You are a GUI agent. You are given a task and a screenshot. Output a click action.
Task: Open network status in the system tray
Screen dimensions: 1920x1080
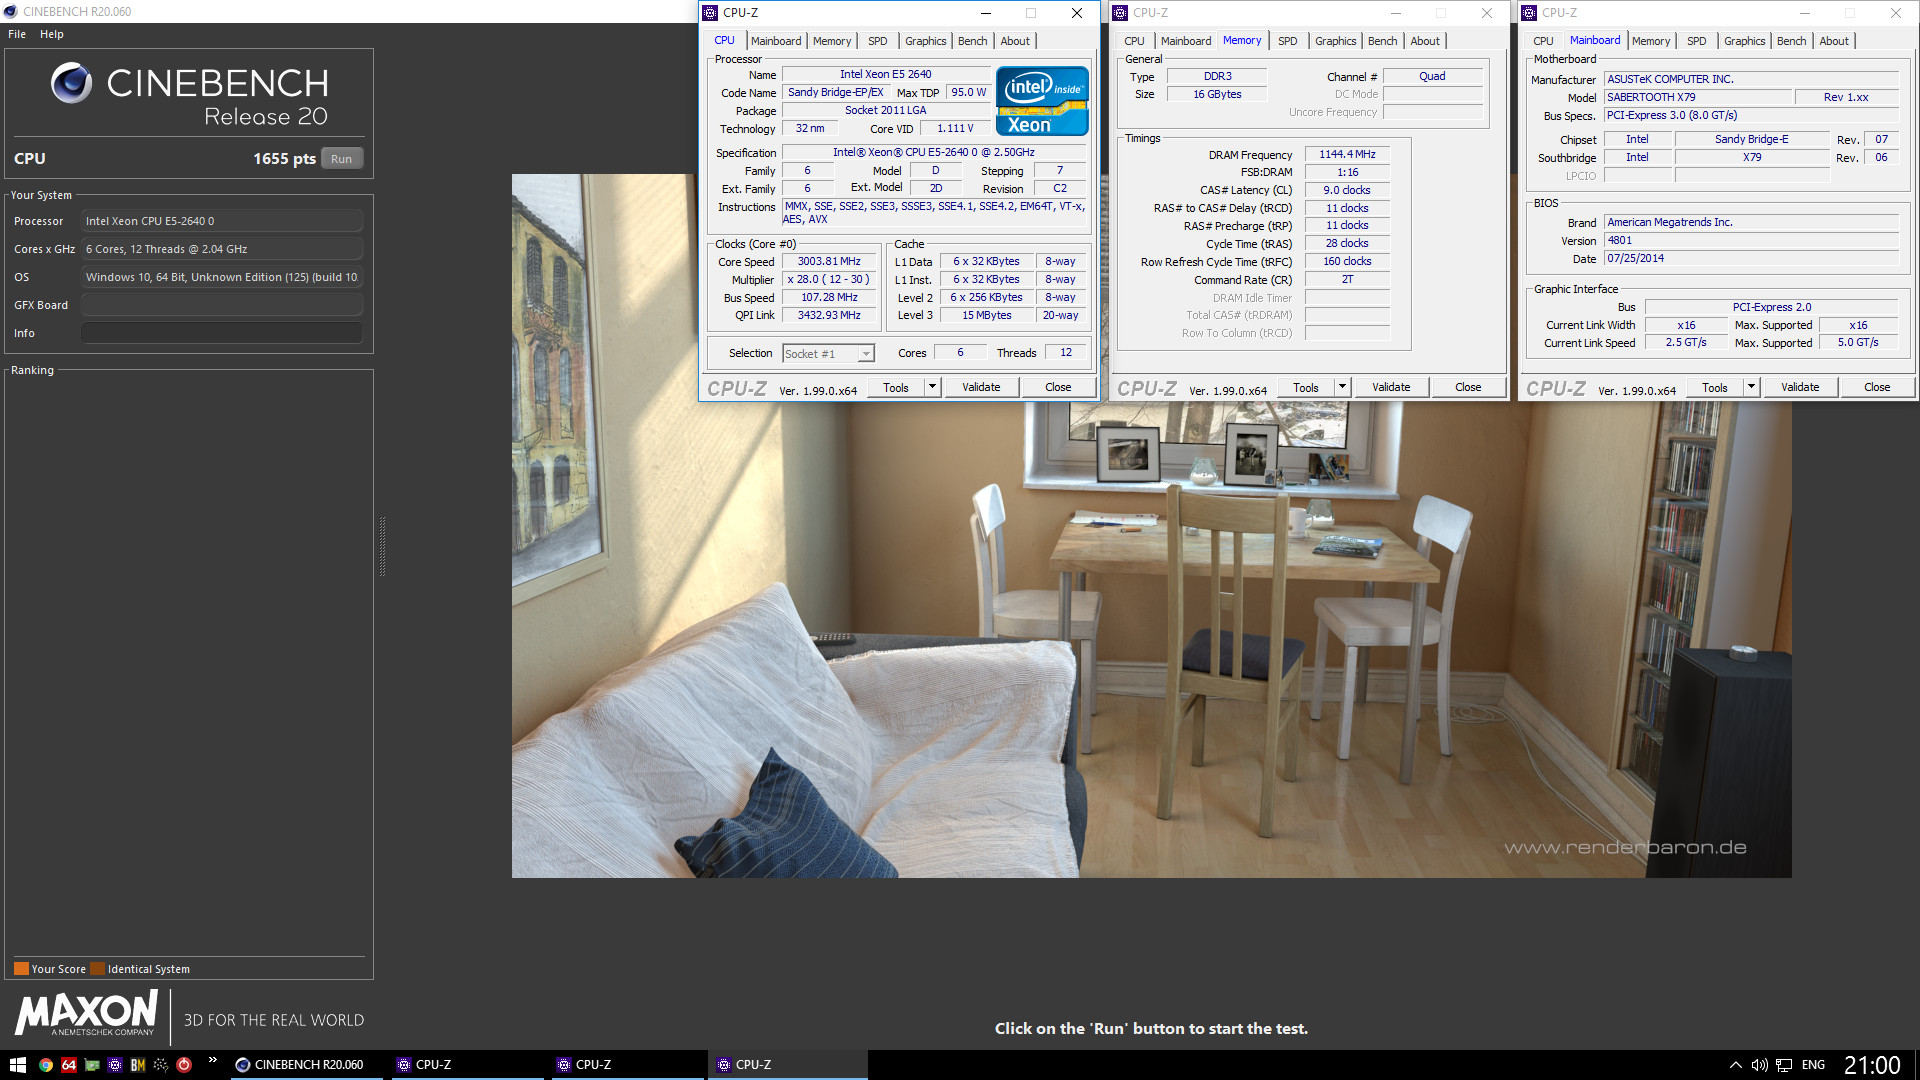1784,1065
